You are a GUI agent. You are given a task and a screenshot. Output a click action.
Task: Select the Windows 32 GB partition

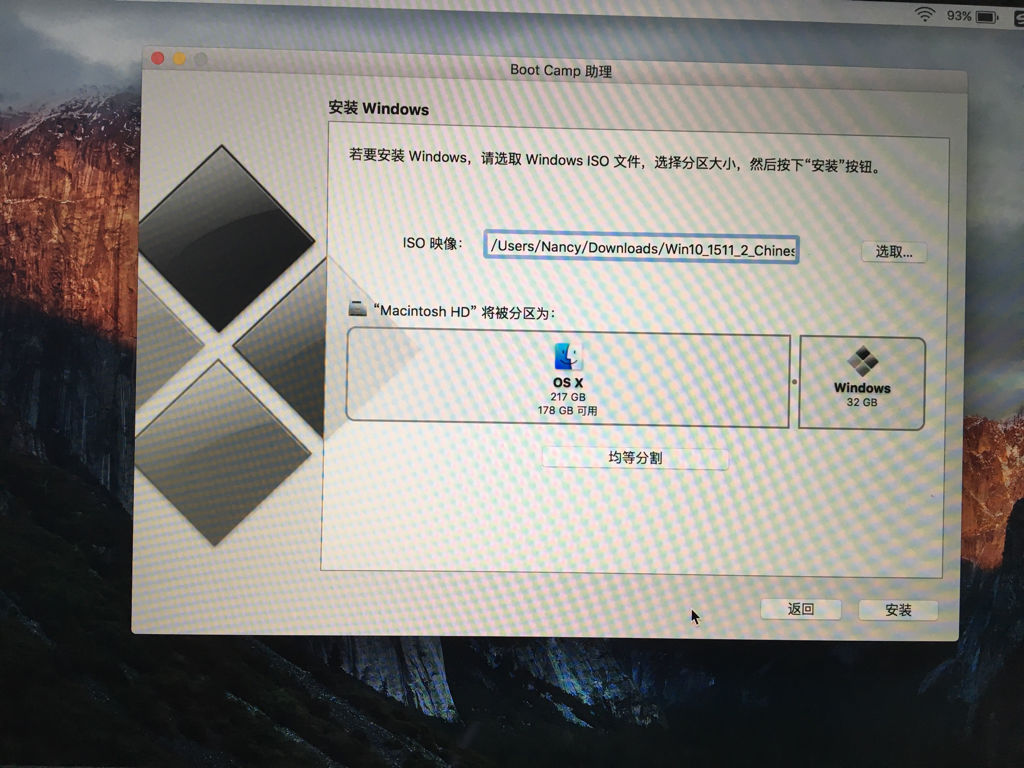point(862,383)
